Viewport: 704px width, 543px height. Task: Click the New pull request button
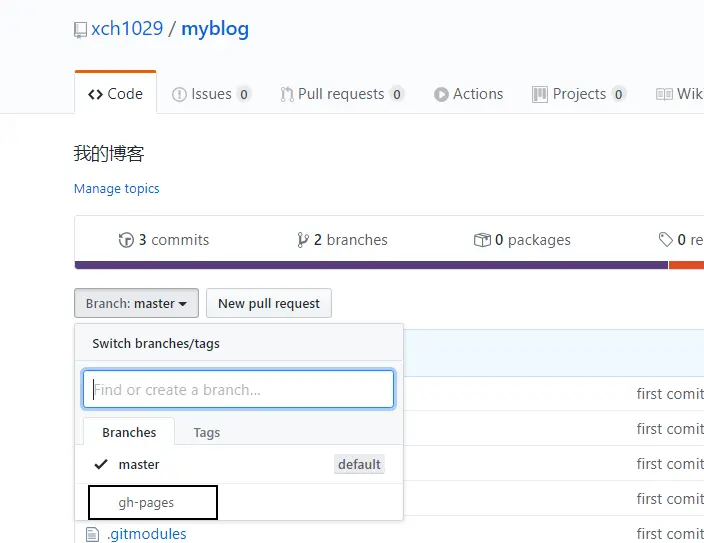point(269,303)
